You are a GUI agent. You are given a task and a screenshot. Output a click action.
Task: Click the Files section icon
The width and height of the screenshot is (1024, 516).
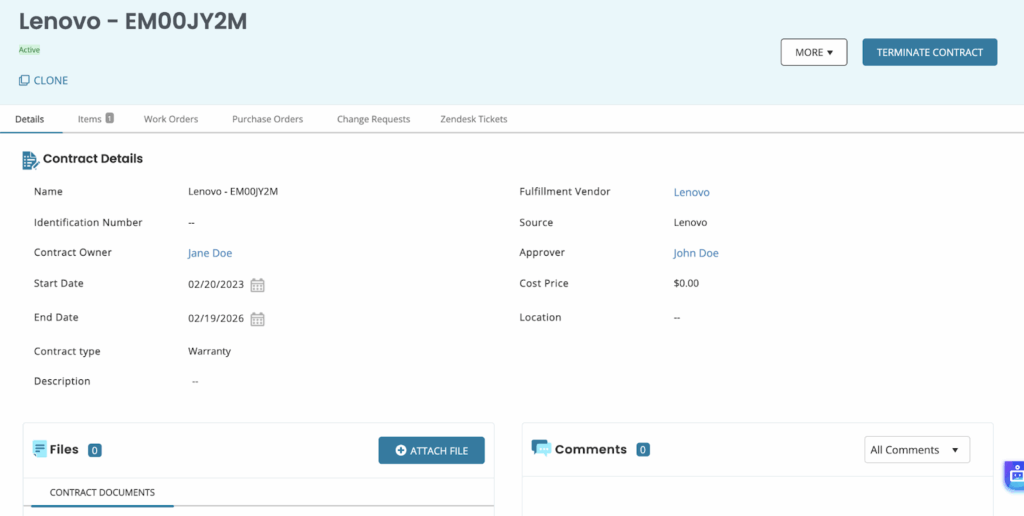click(x=39, y=449)
